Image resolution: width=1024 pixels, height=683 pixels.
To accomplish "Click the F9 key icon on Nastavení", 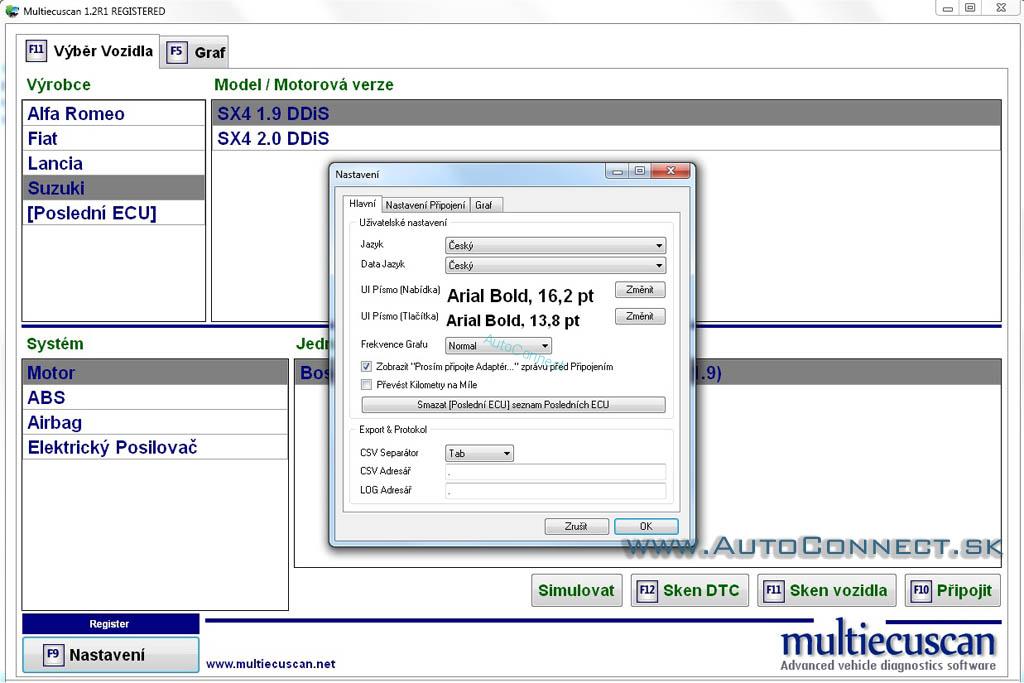I will [x=53, y=654].
